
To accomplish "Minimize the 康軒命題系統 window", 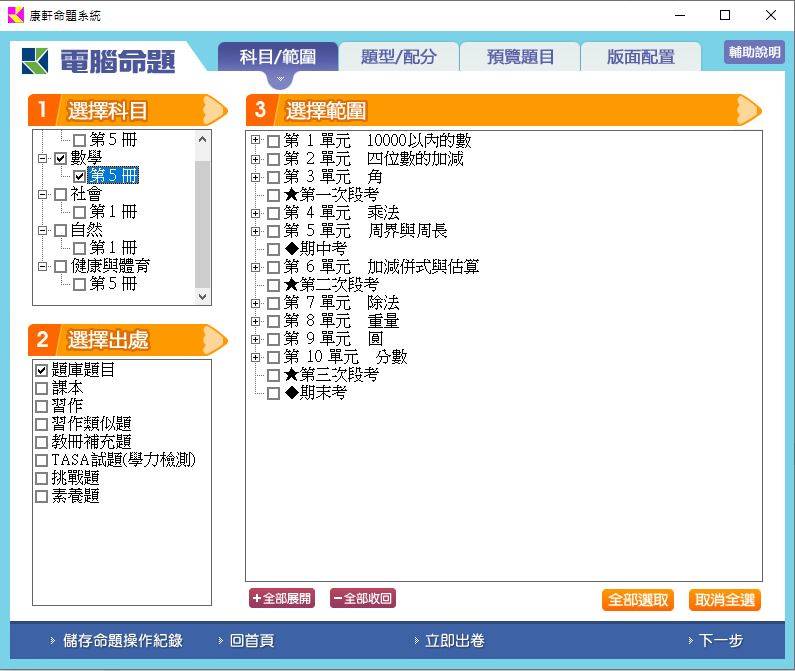I will point(680,15).
